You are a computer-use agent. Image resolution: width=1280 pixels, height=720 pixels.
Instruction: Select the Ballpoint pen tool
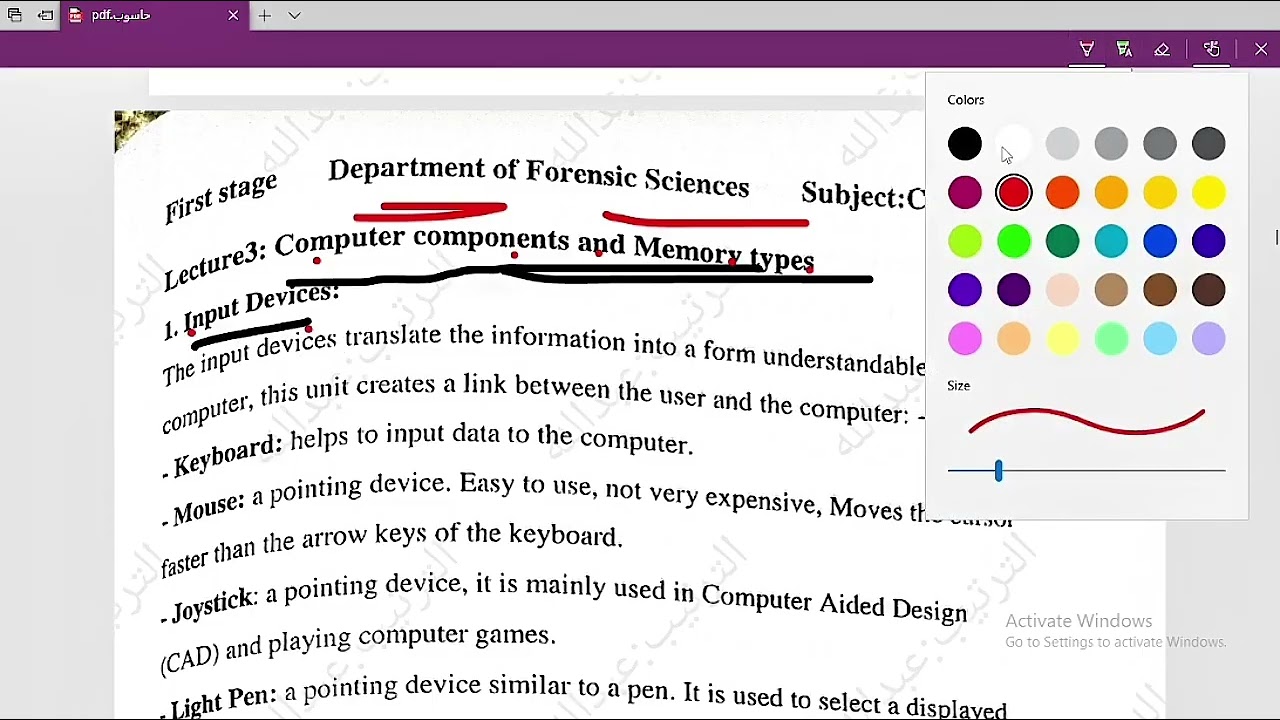[x=1087, y=49]
